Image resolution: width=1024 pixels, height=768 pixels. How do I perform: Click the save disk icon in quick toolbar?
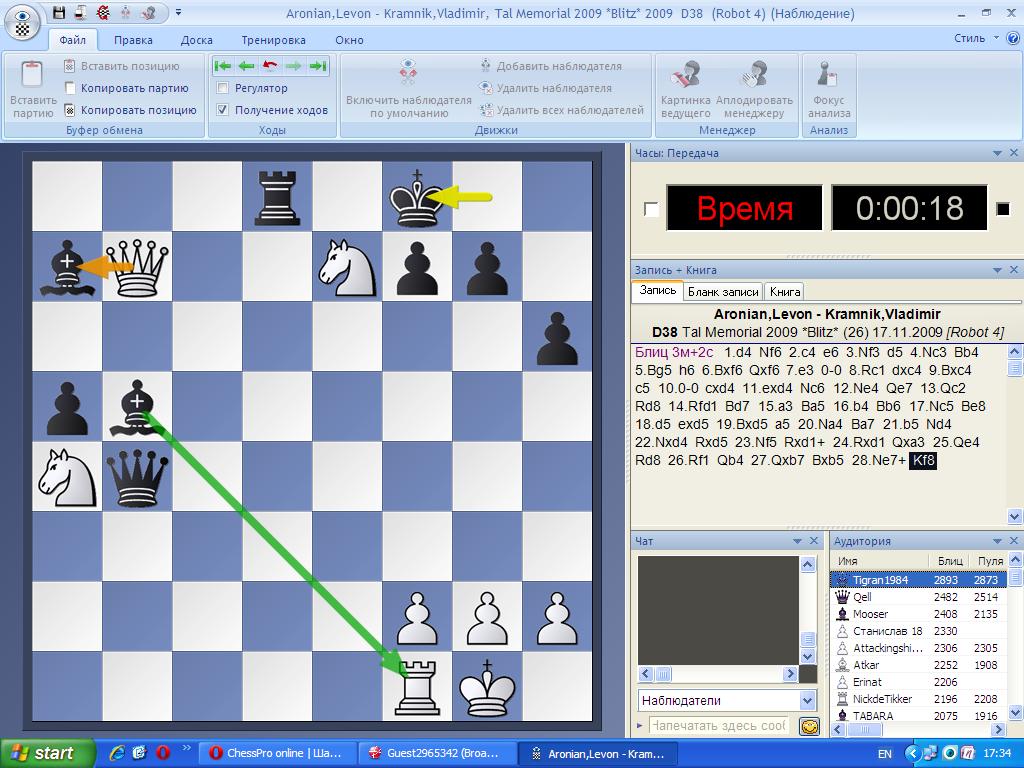pyautogui.click(x=59, y=13)
